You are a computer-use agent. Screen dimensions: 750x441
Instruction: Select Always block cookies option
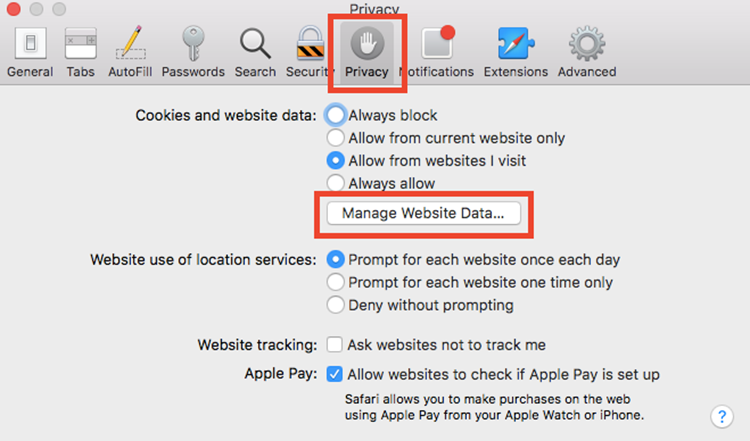tap(336, 115)
